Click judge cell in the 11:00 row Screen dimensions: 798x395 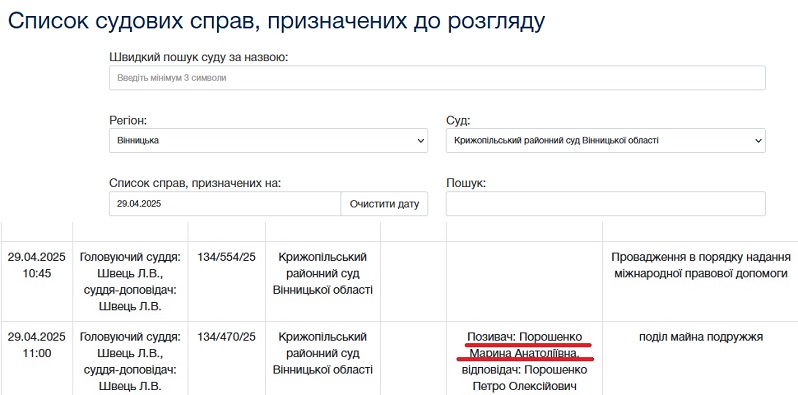coord(130,358)
